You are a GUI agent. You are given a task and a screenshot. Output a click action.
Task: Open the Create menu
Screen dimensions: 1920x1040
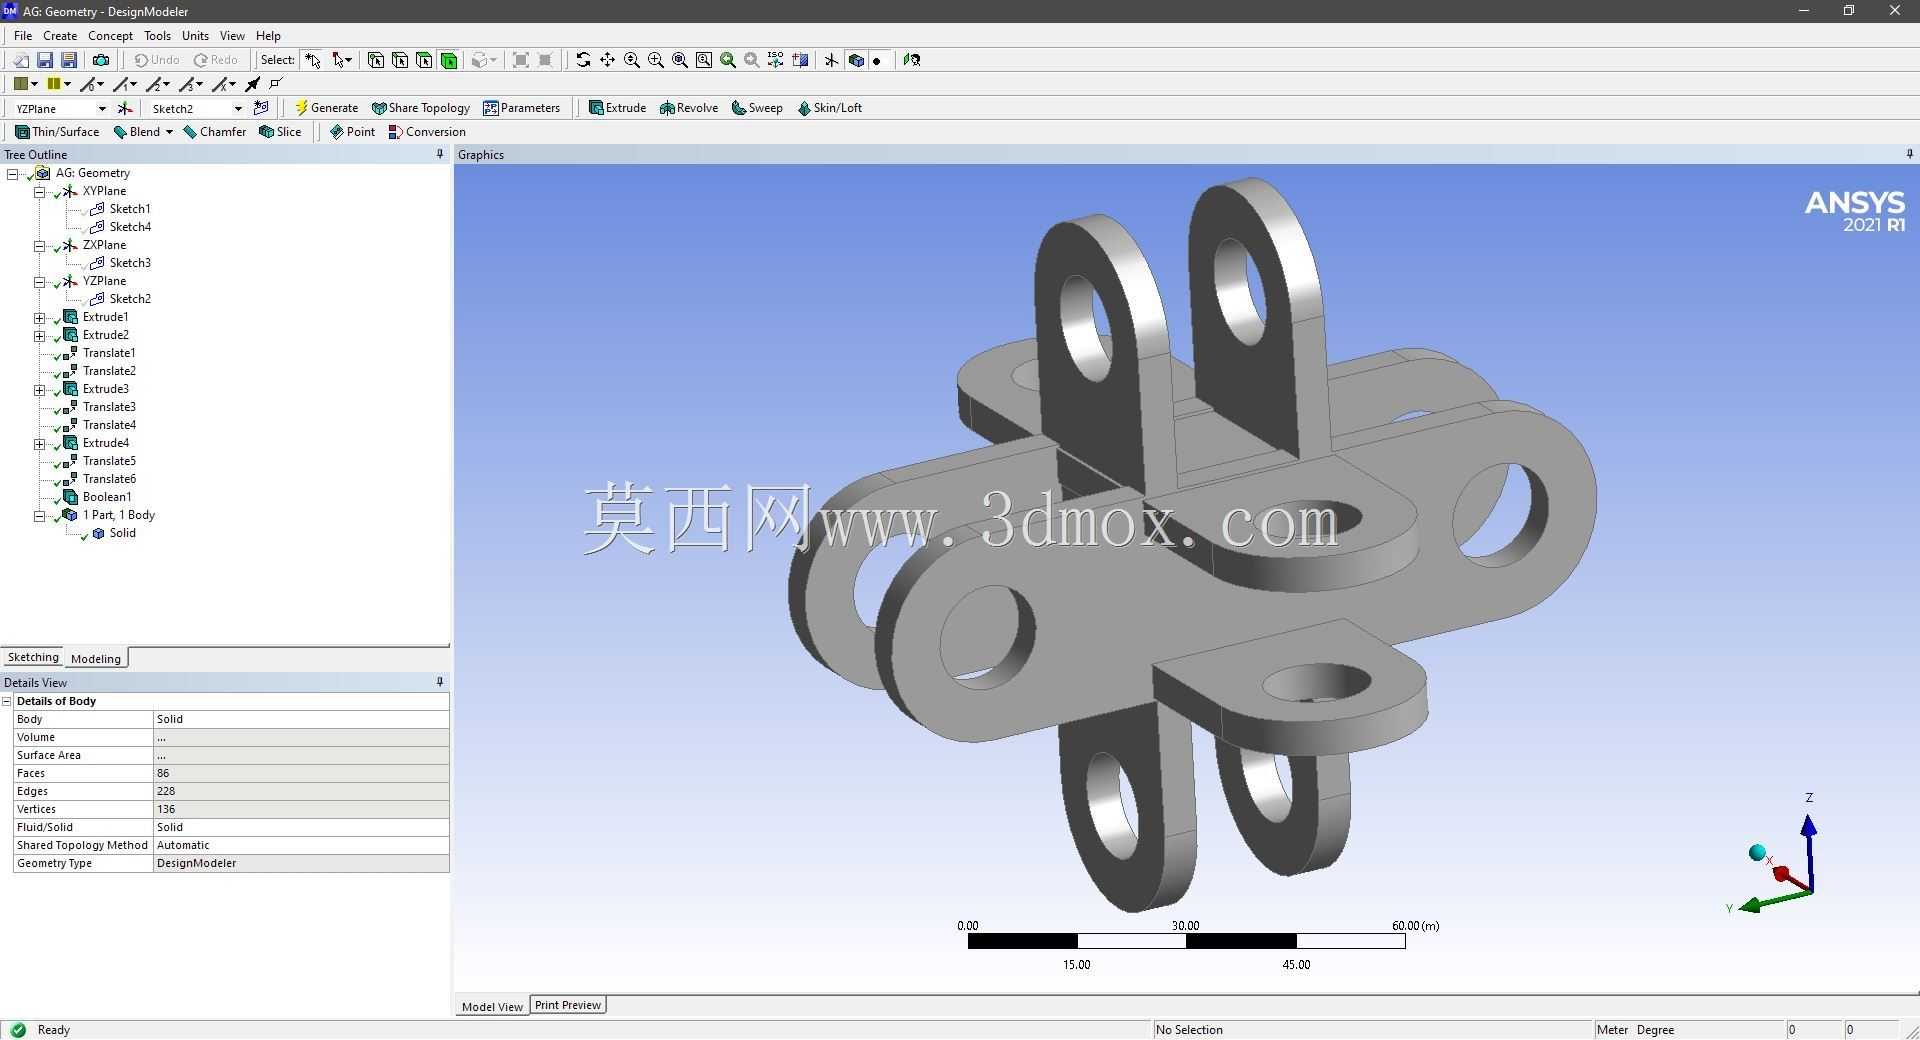point(60,35)
